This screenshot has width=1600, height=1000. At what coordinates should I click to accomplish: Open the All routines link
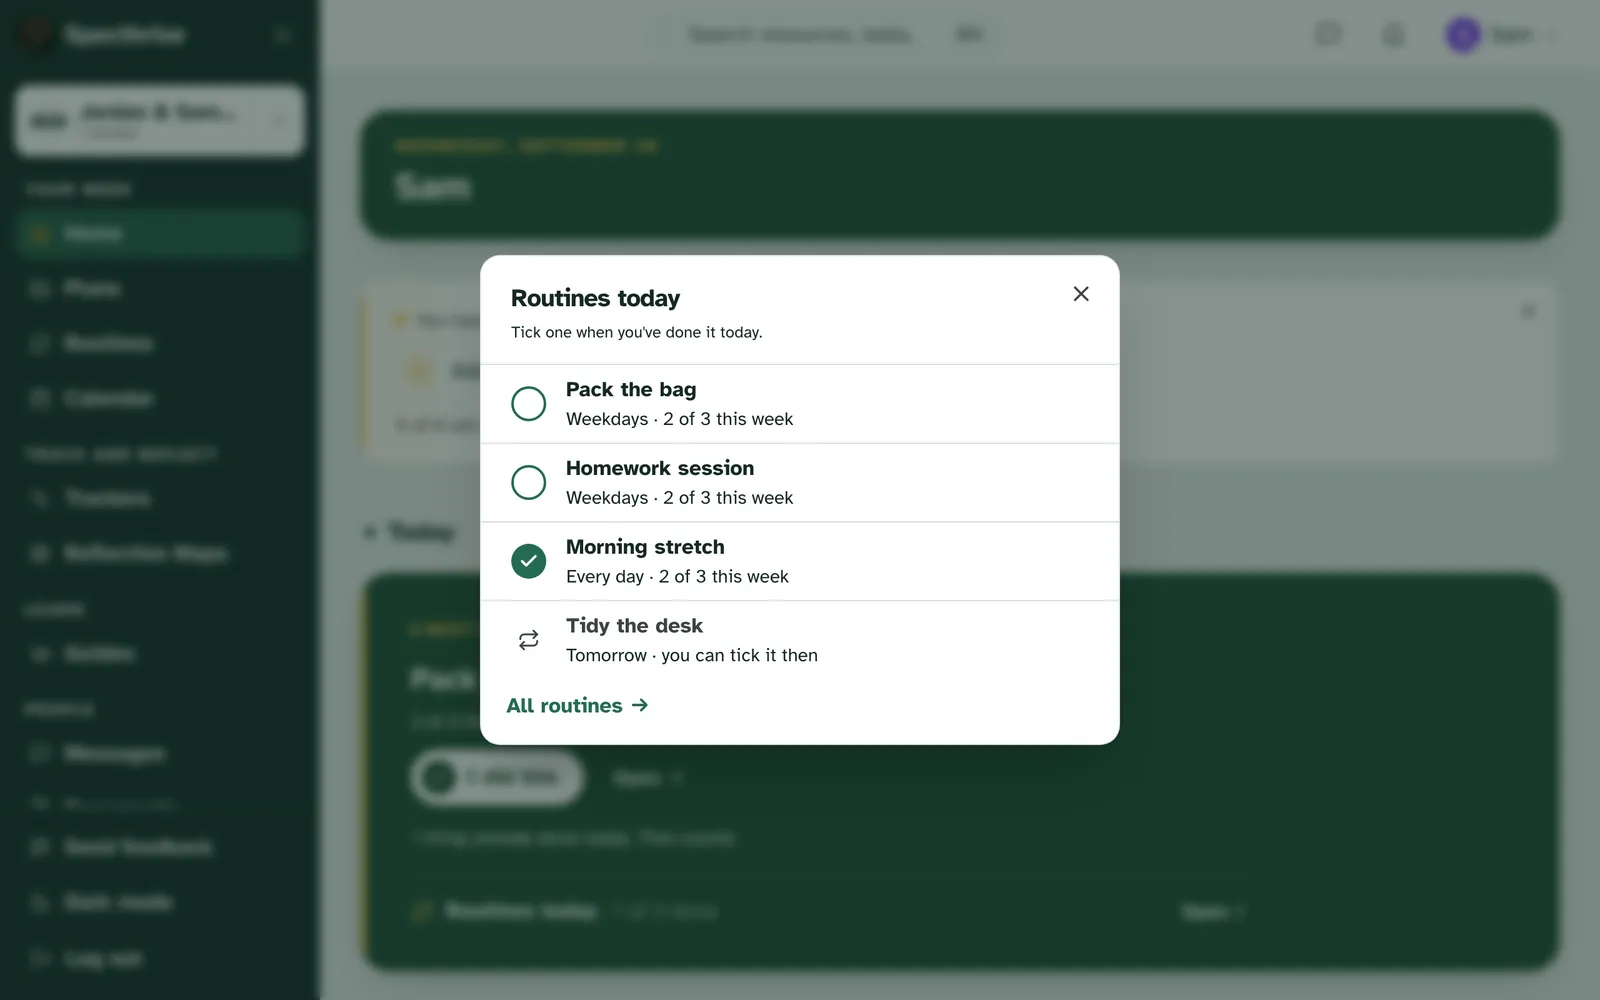click(578, 706)
